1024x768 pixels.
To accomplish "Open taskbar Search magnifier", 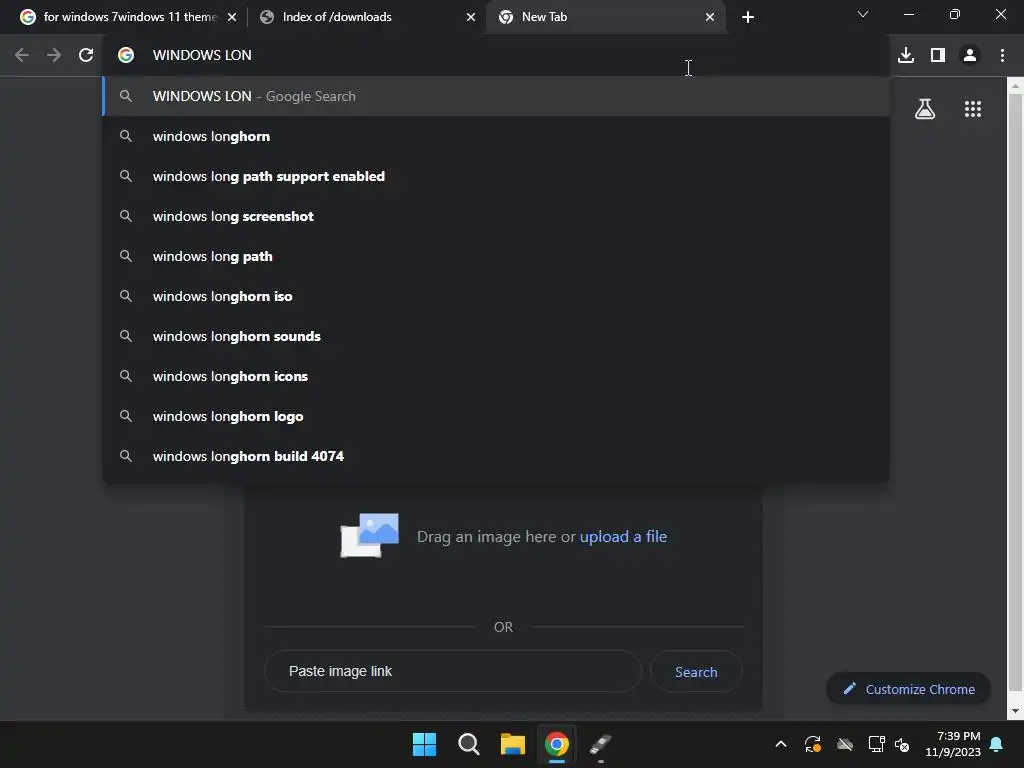I will 469,744.
